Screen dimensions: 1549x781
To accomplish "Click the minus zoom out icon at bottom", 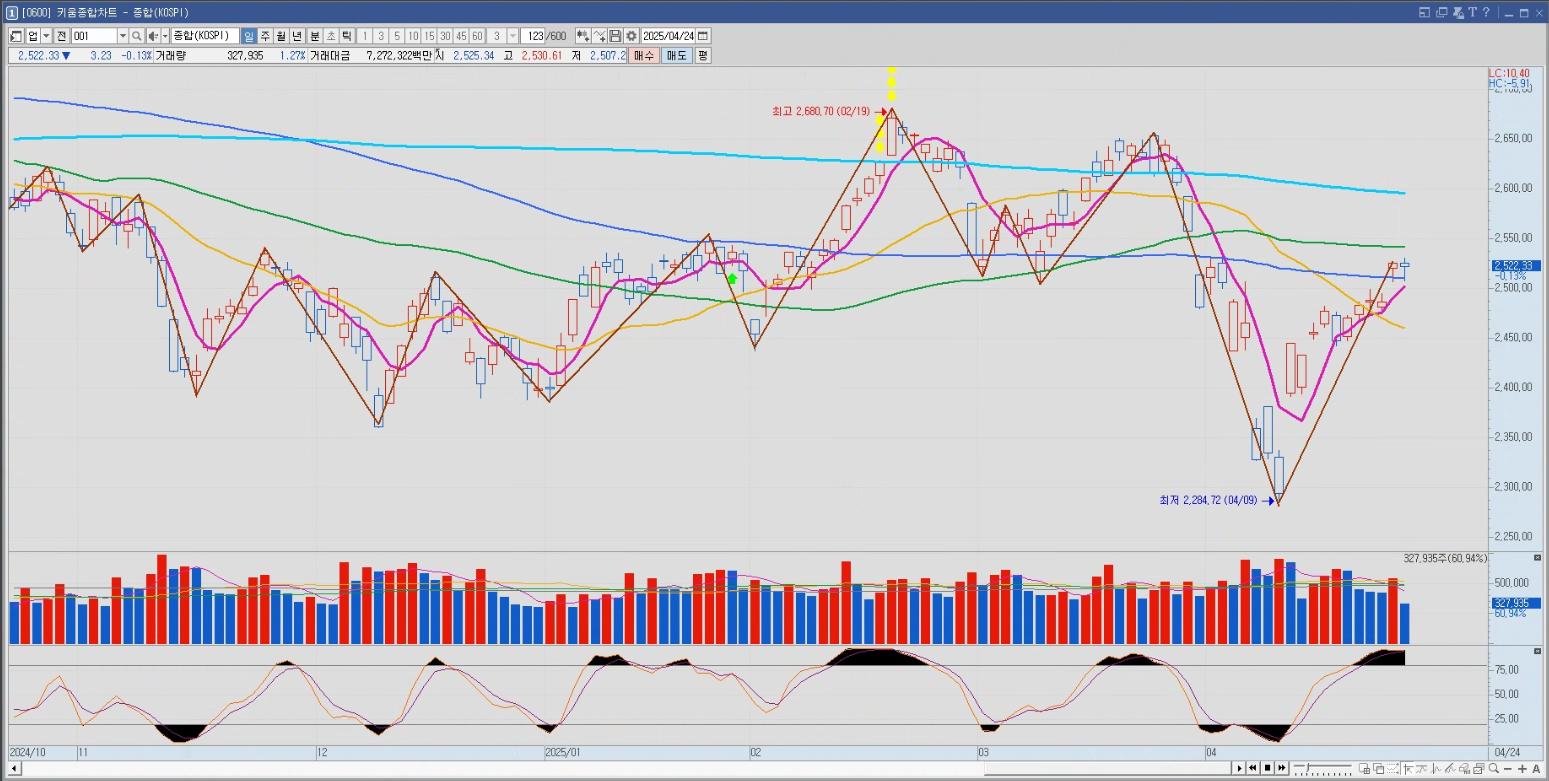I will [1508, 768].
